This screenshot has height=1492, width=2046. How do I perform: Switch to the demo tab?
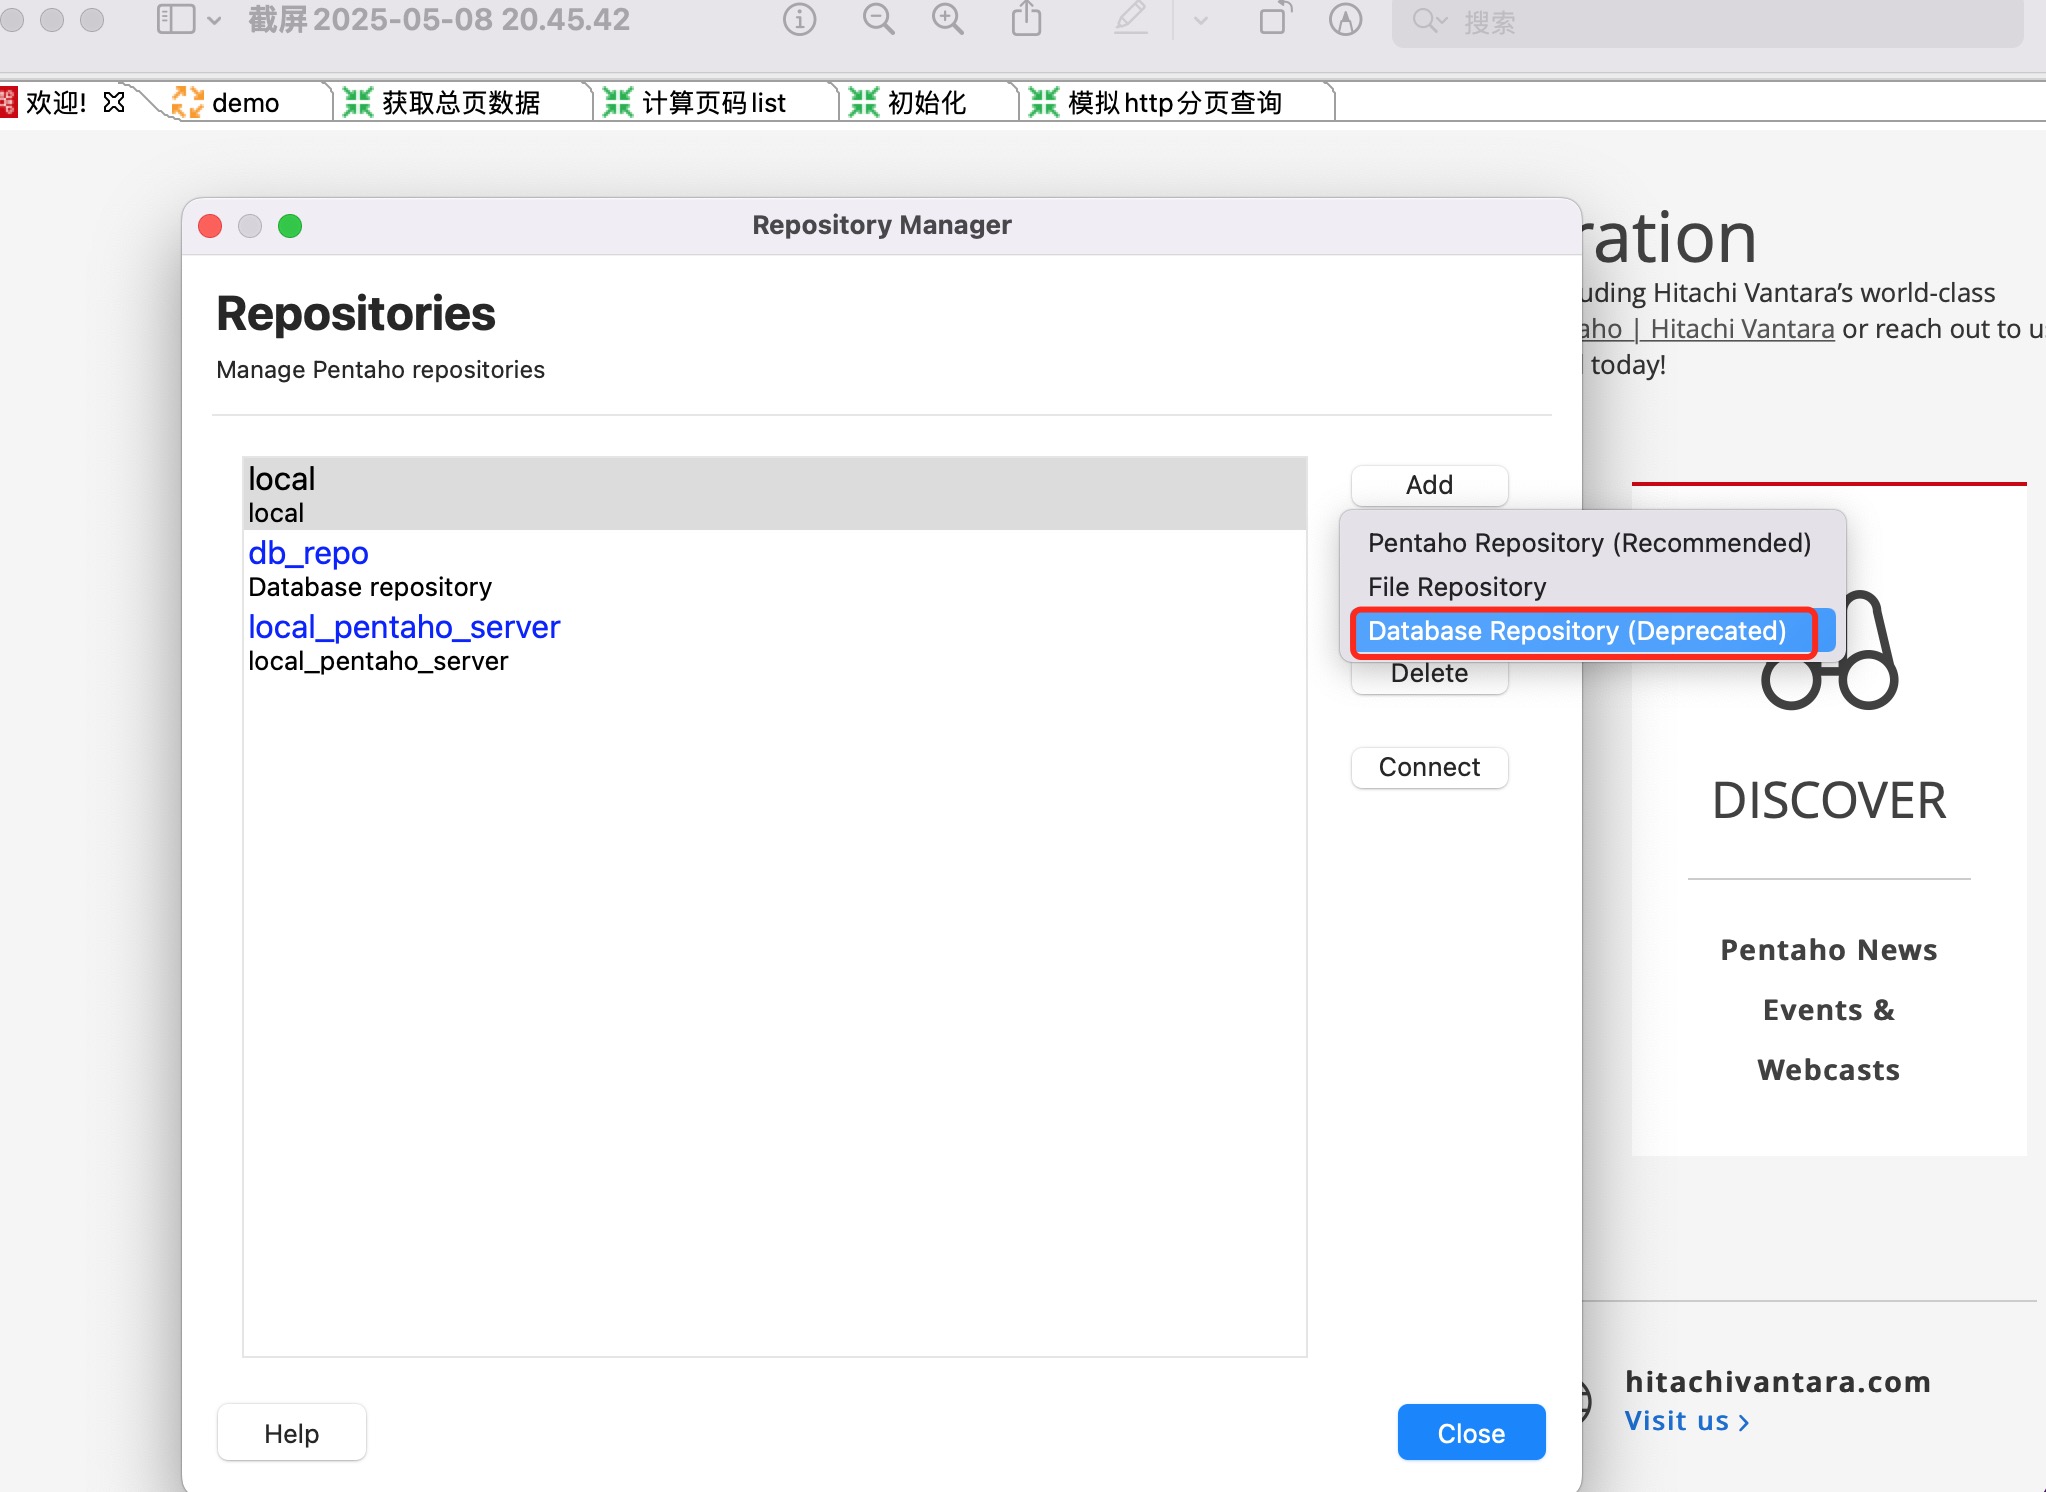tap(244, 103)
